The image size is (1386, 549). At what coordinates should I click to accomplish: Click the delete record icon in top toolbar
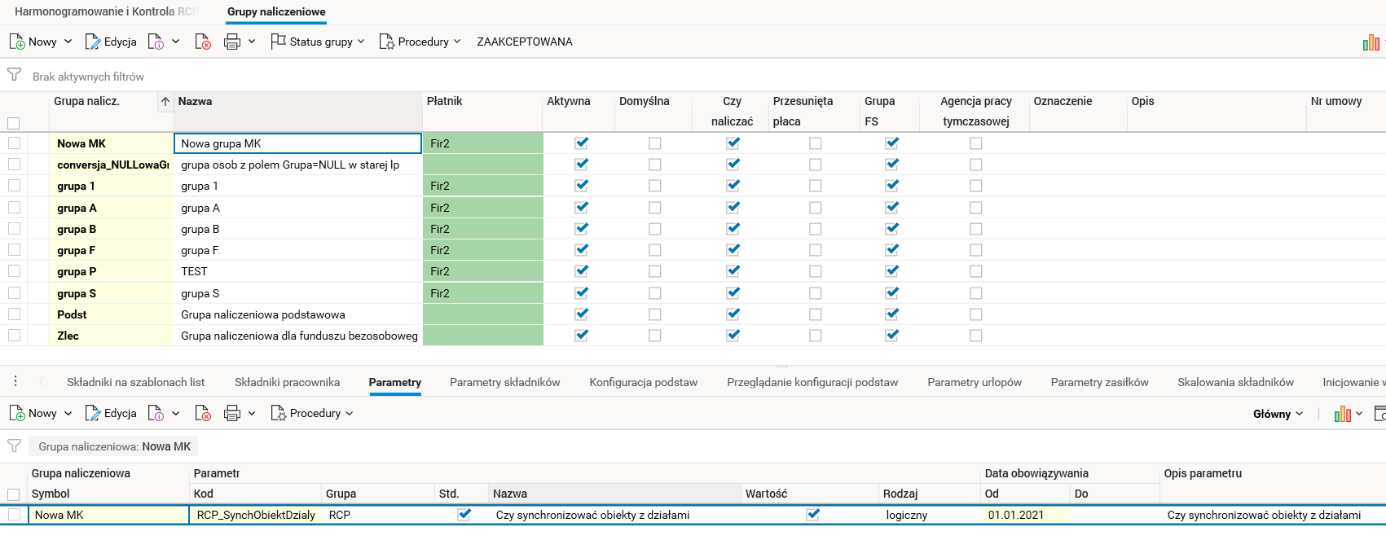point(203,42)
